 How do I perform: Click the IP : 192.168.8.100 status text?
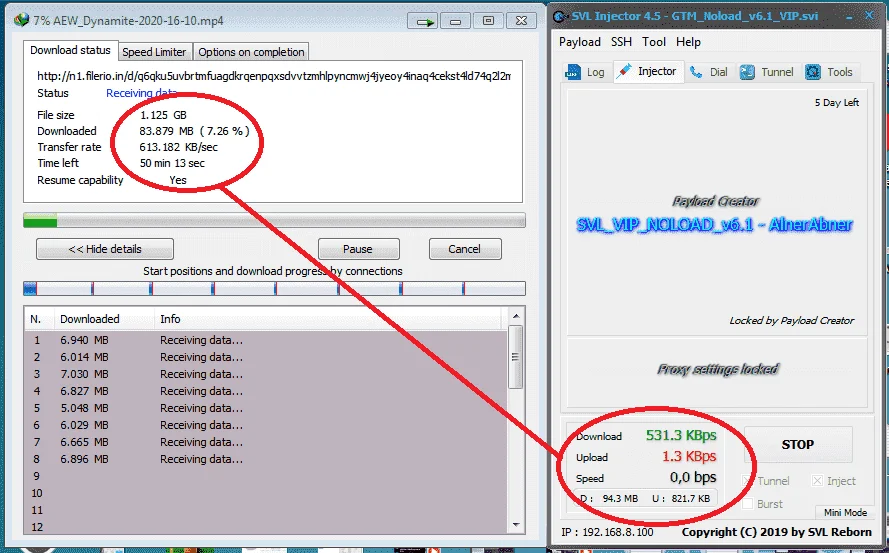point(607,533)
